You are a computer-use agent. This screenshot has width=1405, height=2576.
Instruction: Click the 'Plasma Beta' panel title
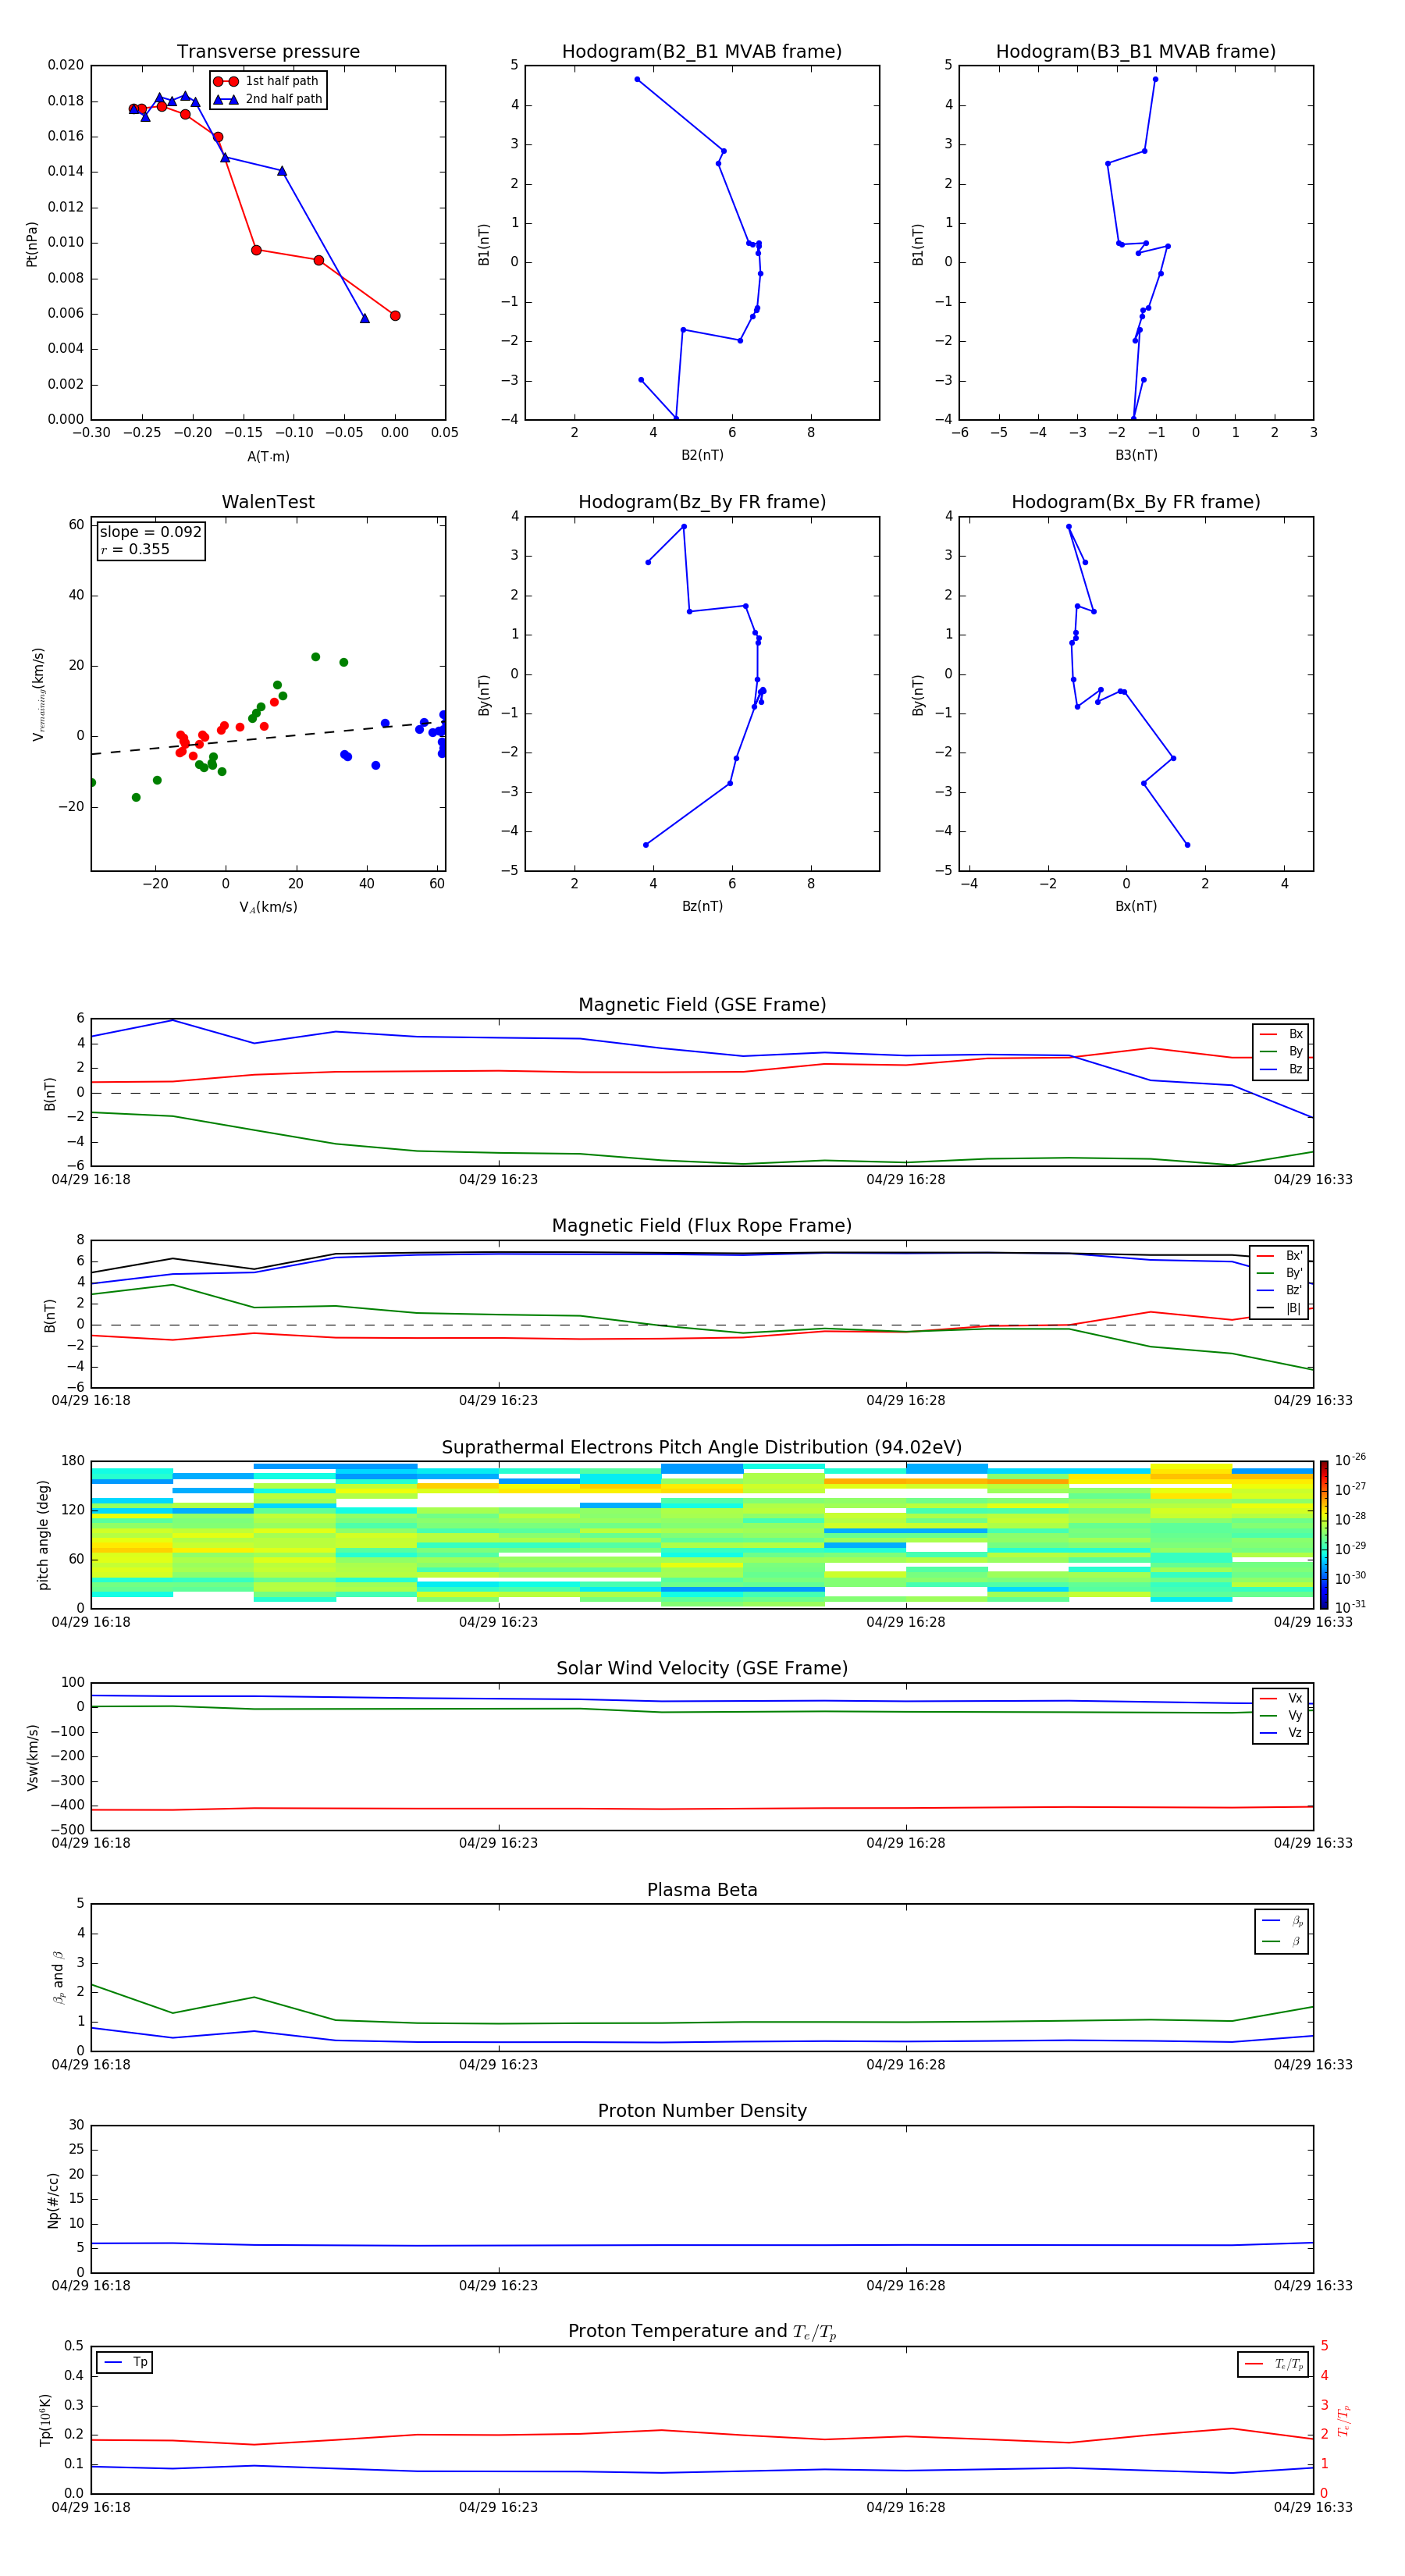702,1890
